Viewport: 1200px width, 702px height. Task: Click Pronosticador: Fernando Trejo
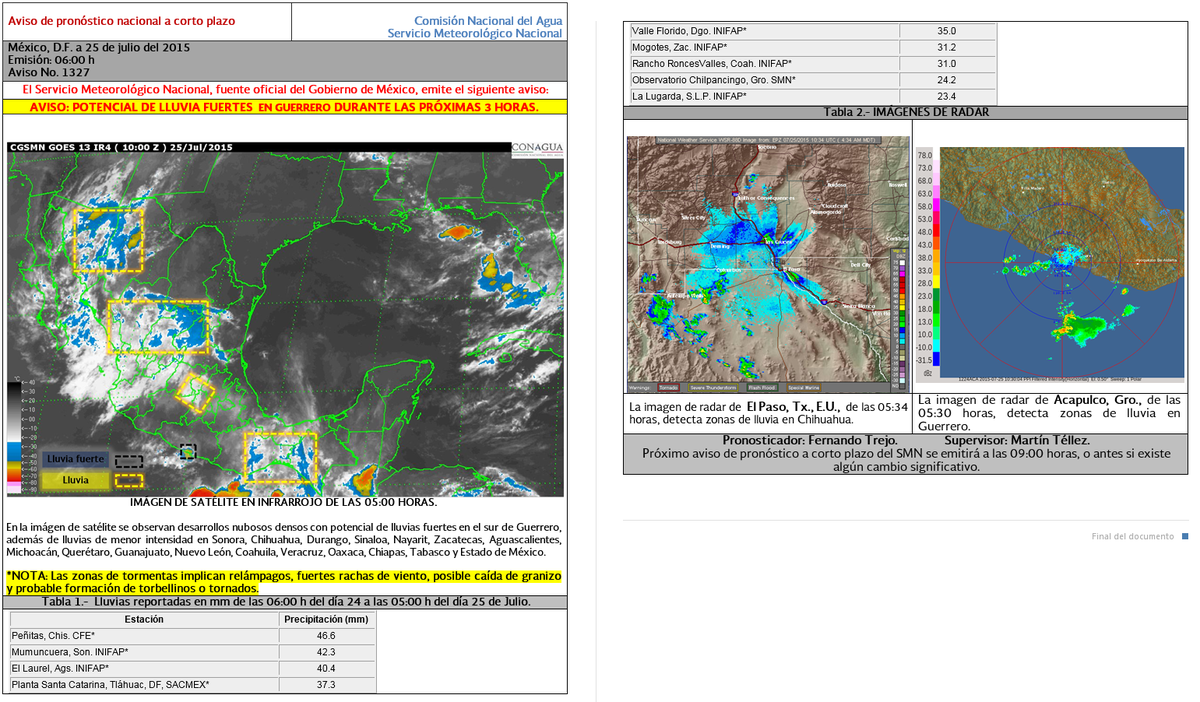click(x=809, y=440)
